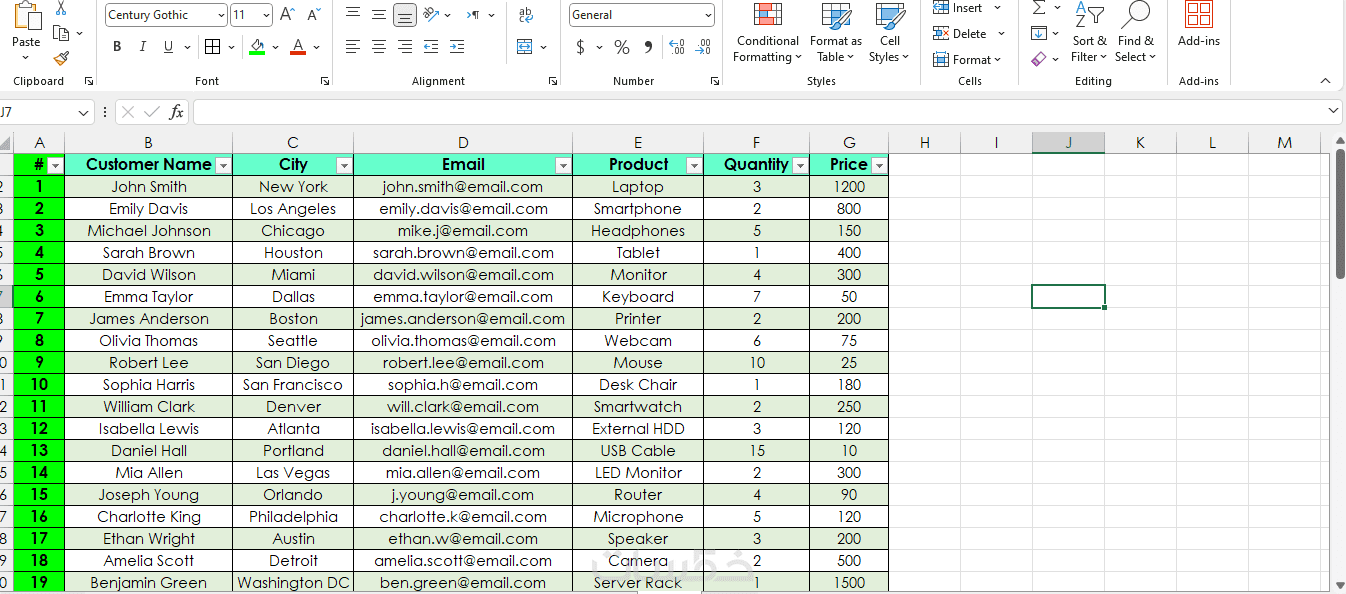Apply middle align to cell text
Screen dimensions: 1346x594
[x=379, y=15]
